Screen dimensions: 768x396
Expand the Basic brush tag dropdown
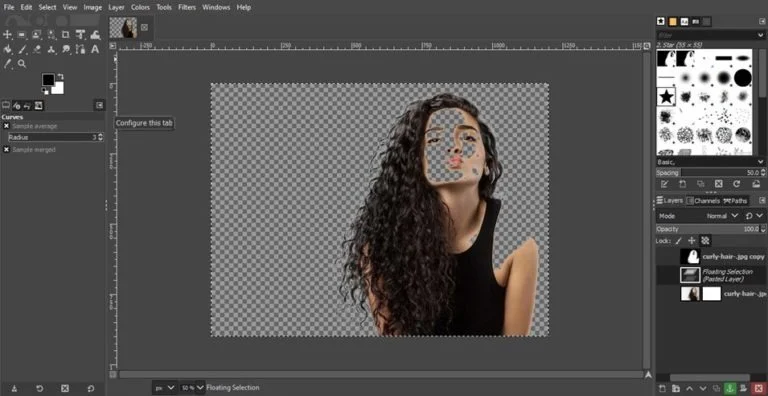pos(760,162)
